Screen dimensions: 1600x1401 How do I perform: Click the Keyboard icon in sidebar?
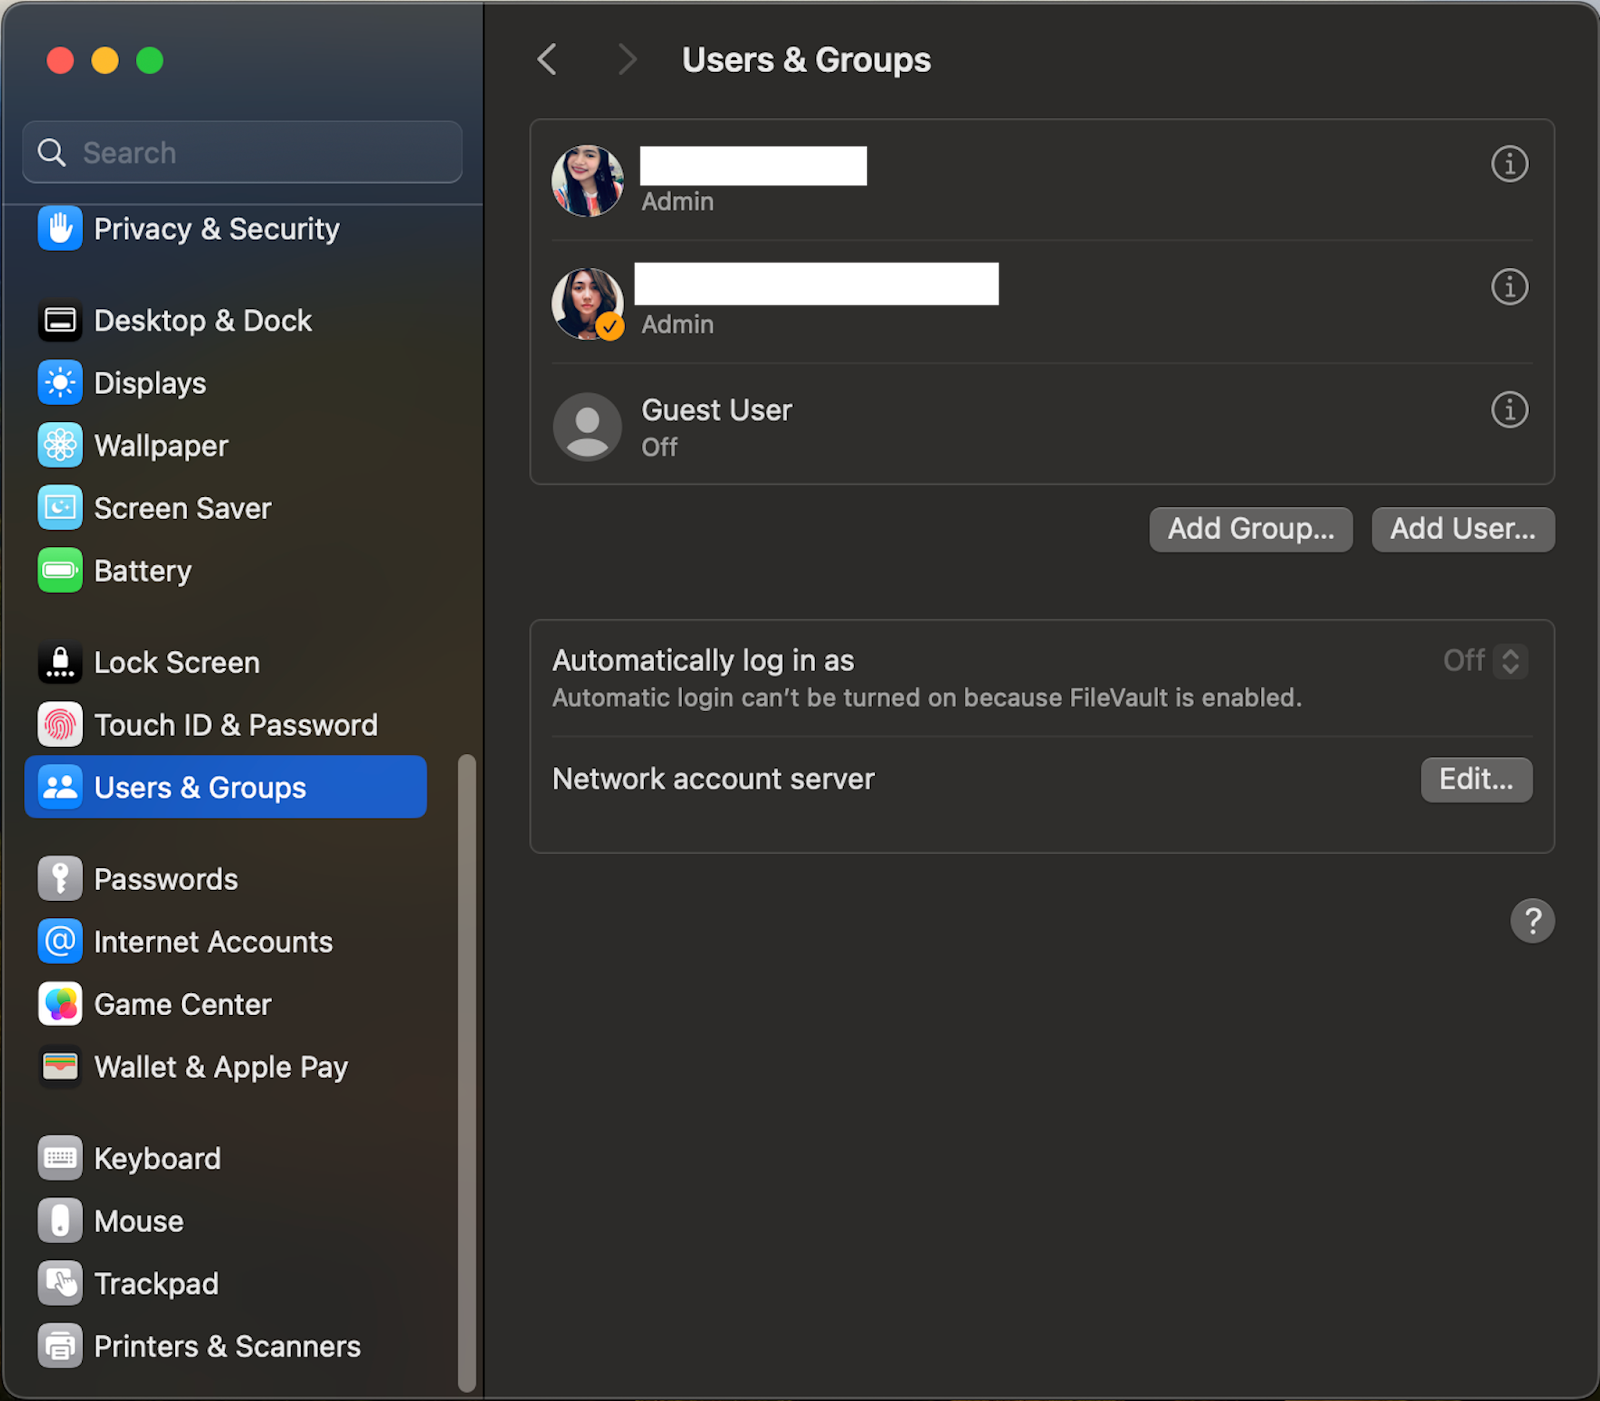click(60, 1158)
